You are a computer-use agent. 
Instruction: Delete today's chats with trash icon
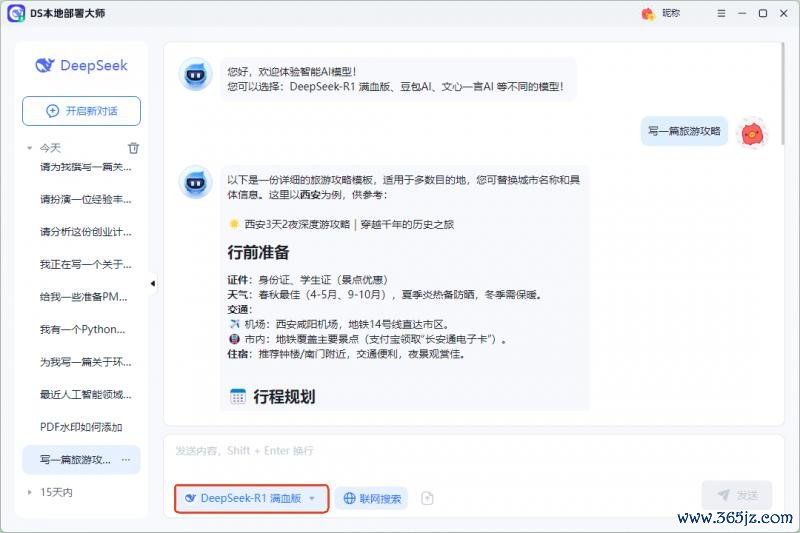[133, 148]
